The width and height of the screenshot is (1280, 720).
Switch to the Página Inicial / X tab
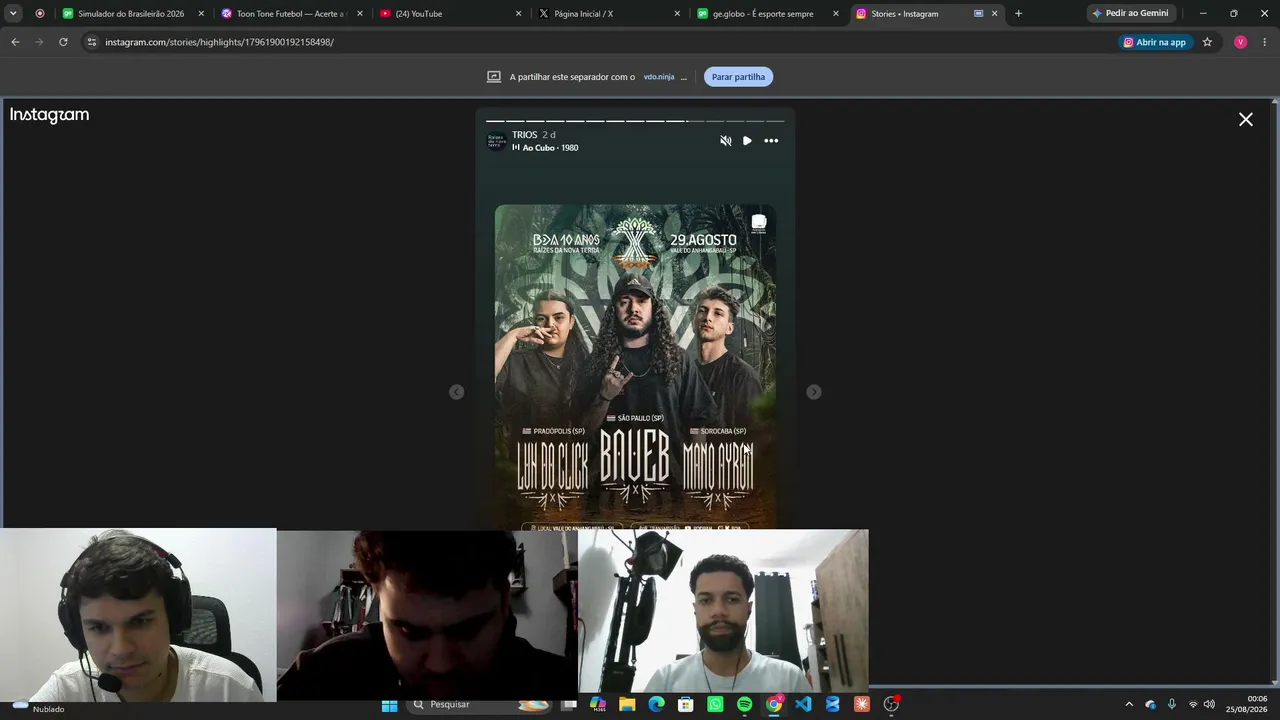610,14
